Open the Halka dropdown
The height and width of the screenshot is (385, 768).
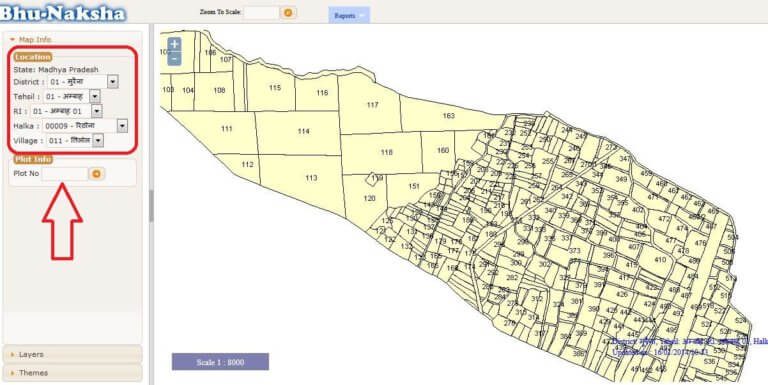[x=122, y=126]
